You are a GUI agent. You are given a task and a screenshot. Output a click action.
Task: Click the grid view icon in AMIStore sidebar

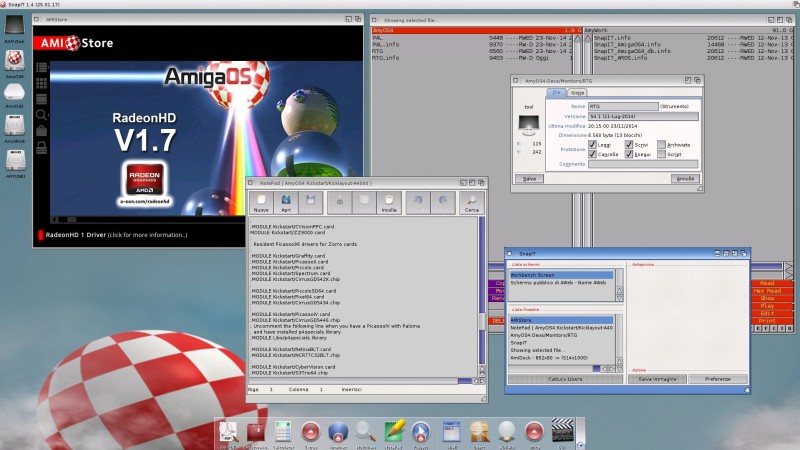[x=42, y=83]
